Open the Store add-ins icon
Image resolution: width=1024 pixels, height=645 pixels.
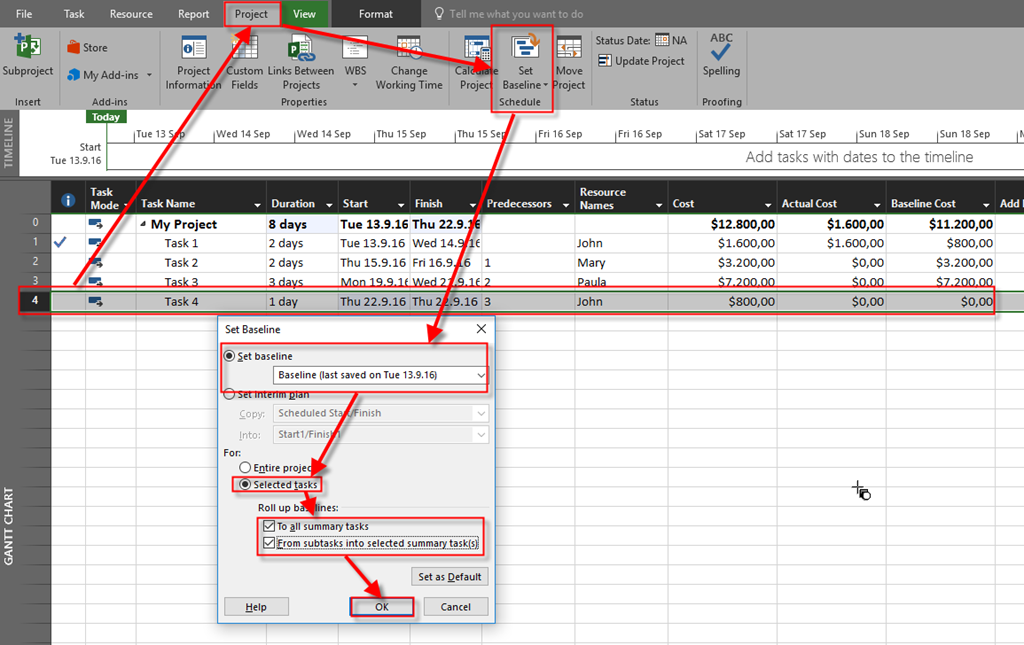pos(74,47)
